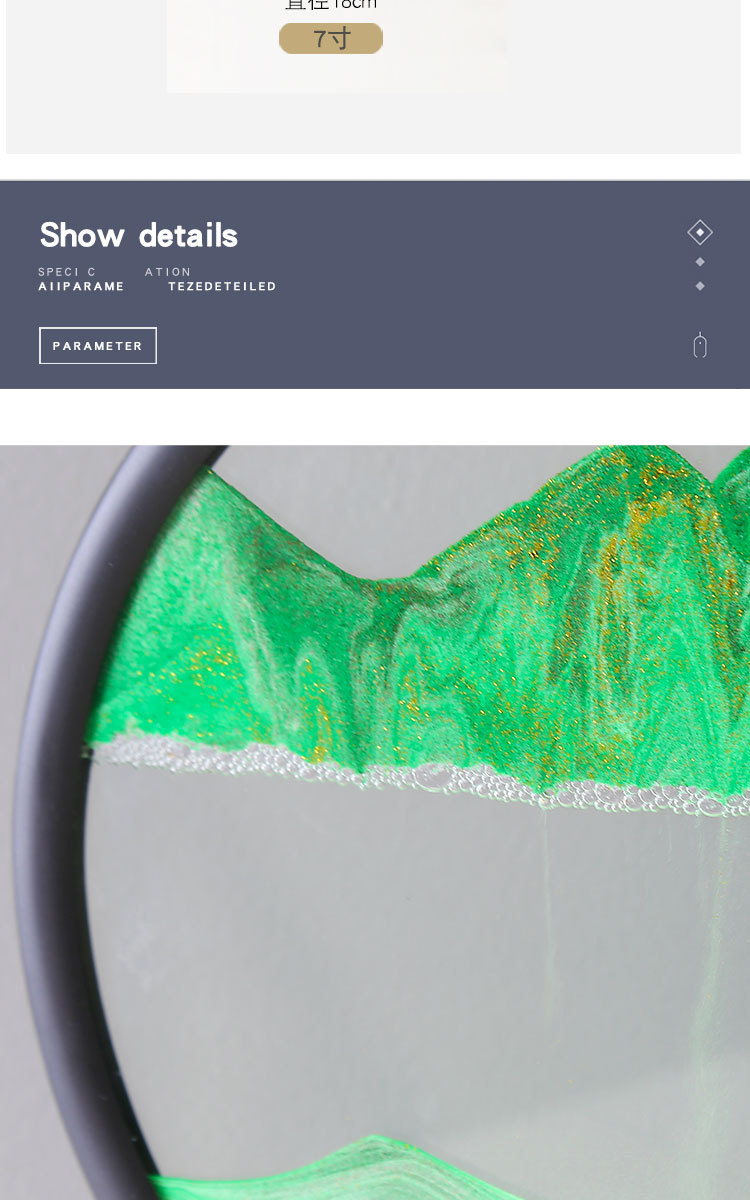Select the middle small diamond dot
The width and height of the screenshot is (750, 1200).
pyautogui.click(x=700, y=262)
